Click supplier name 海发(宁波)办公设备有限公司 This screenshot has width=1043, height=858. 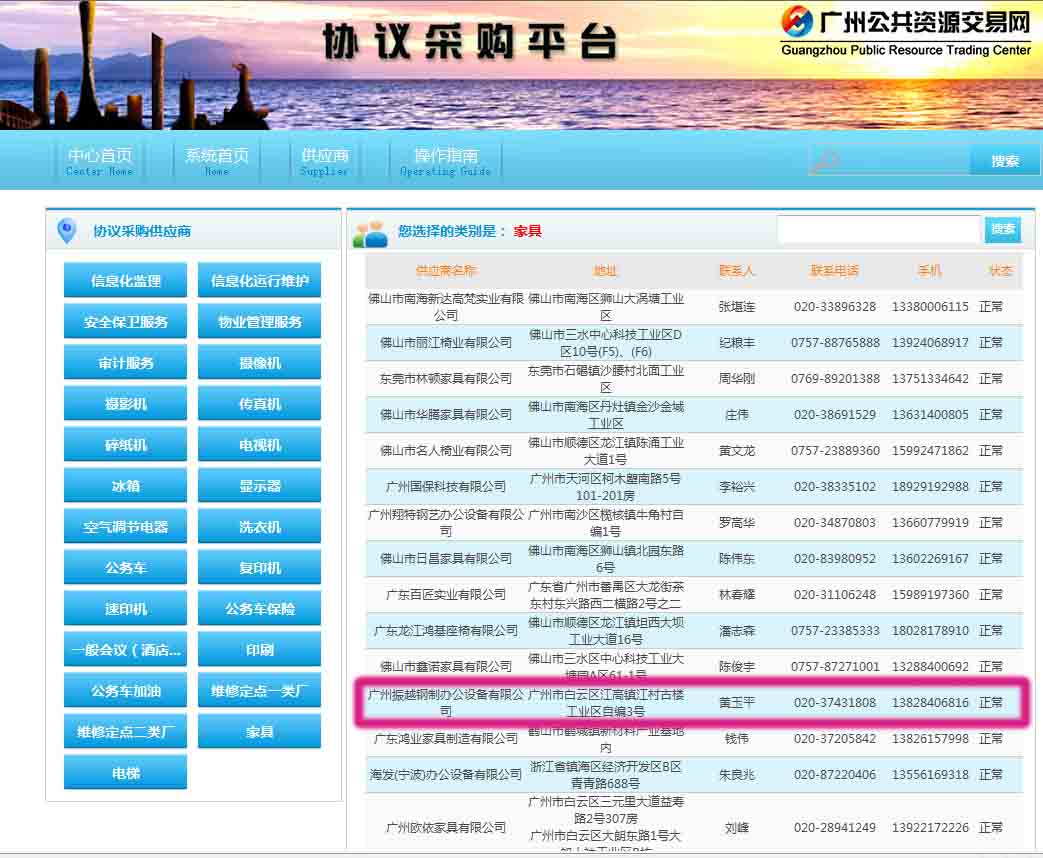coord(446,774)
